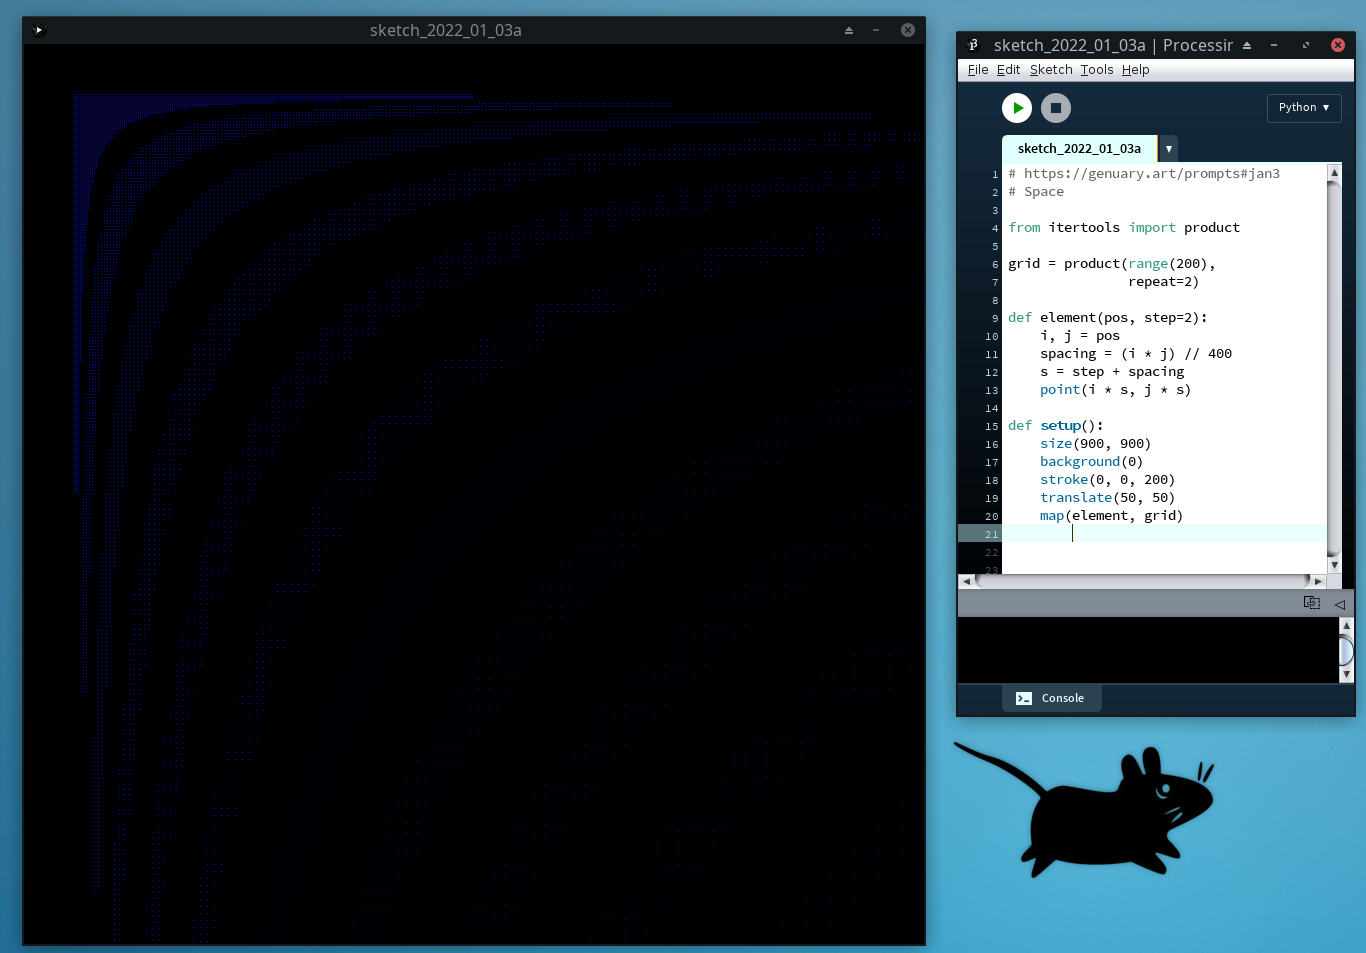
Task: Select the sketch_2022_01_03a editor tab
Action: point(1078,149)
